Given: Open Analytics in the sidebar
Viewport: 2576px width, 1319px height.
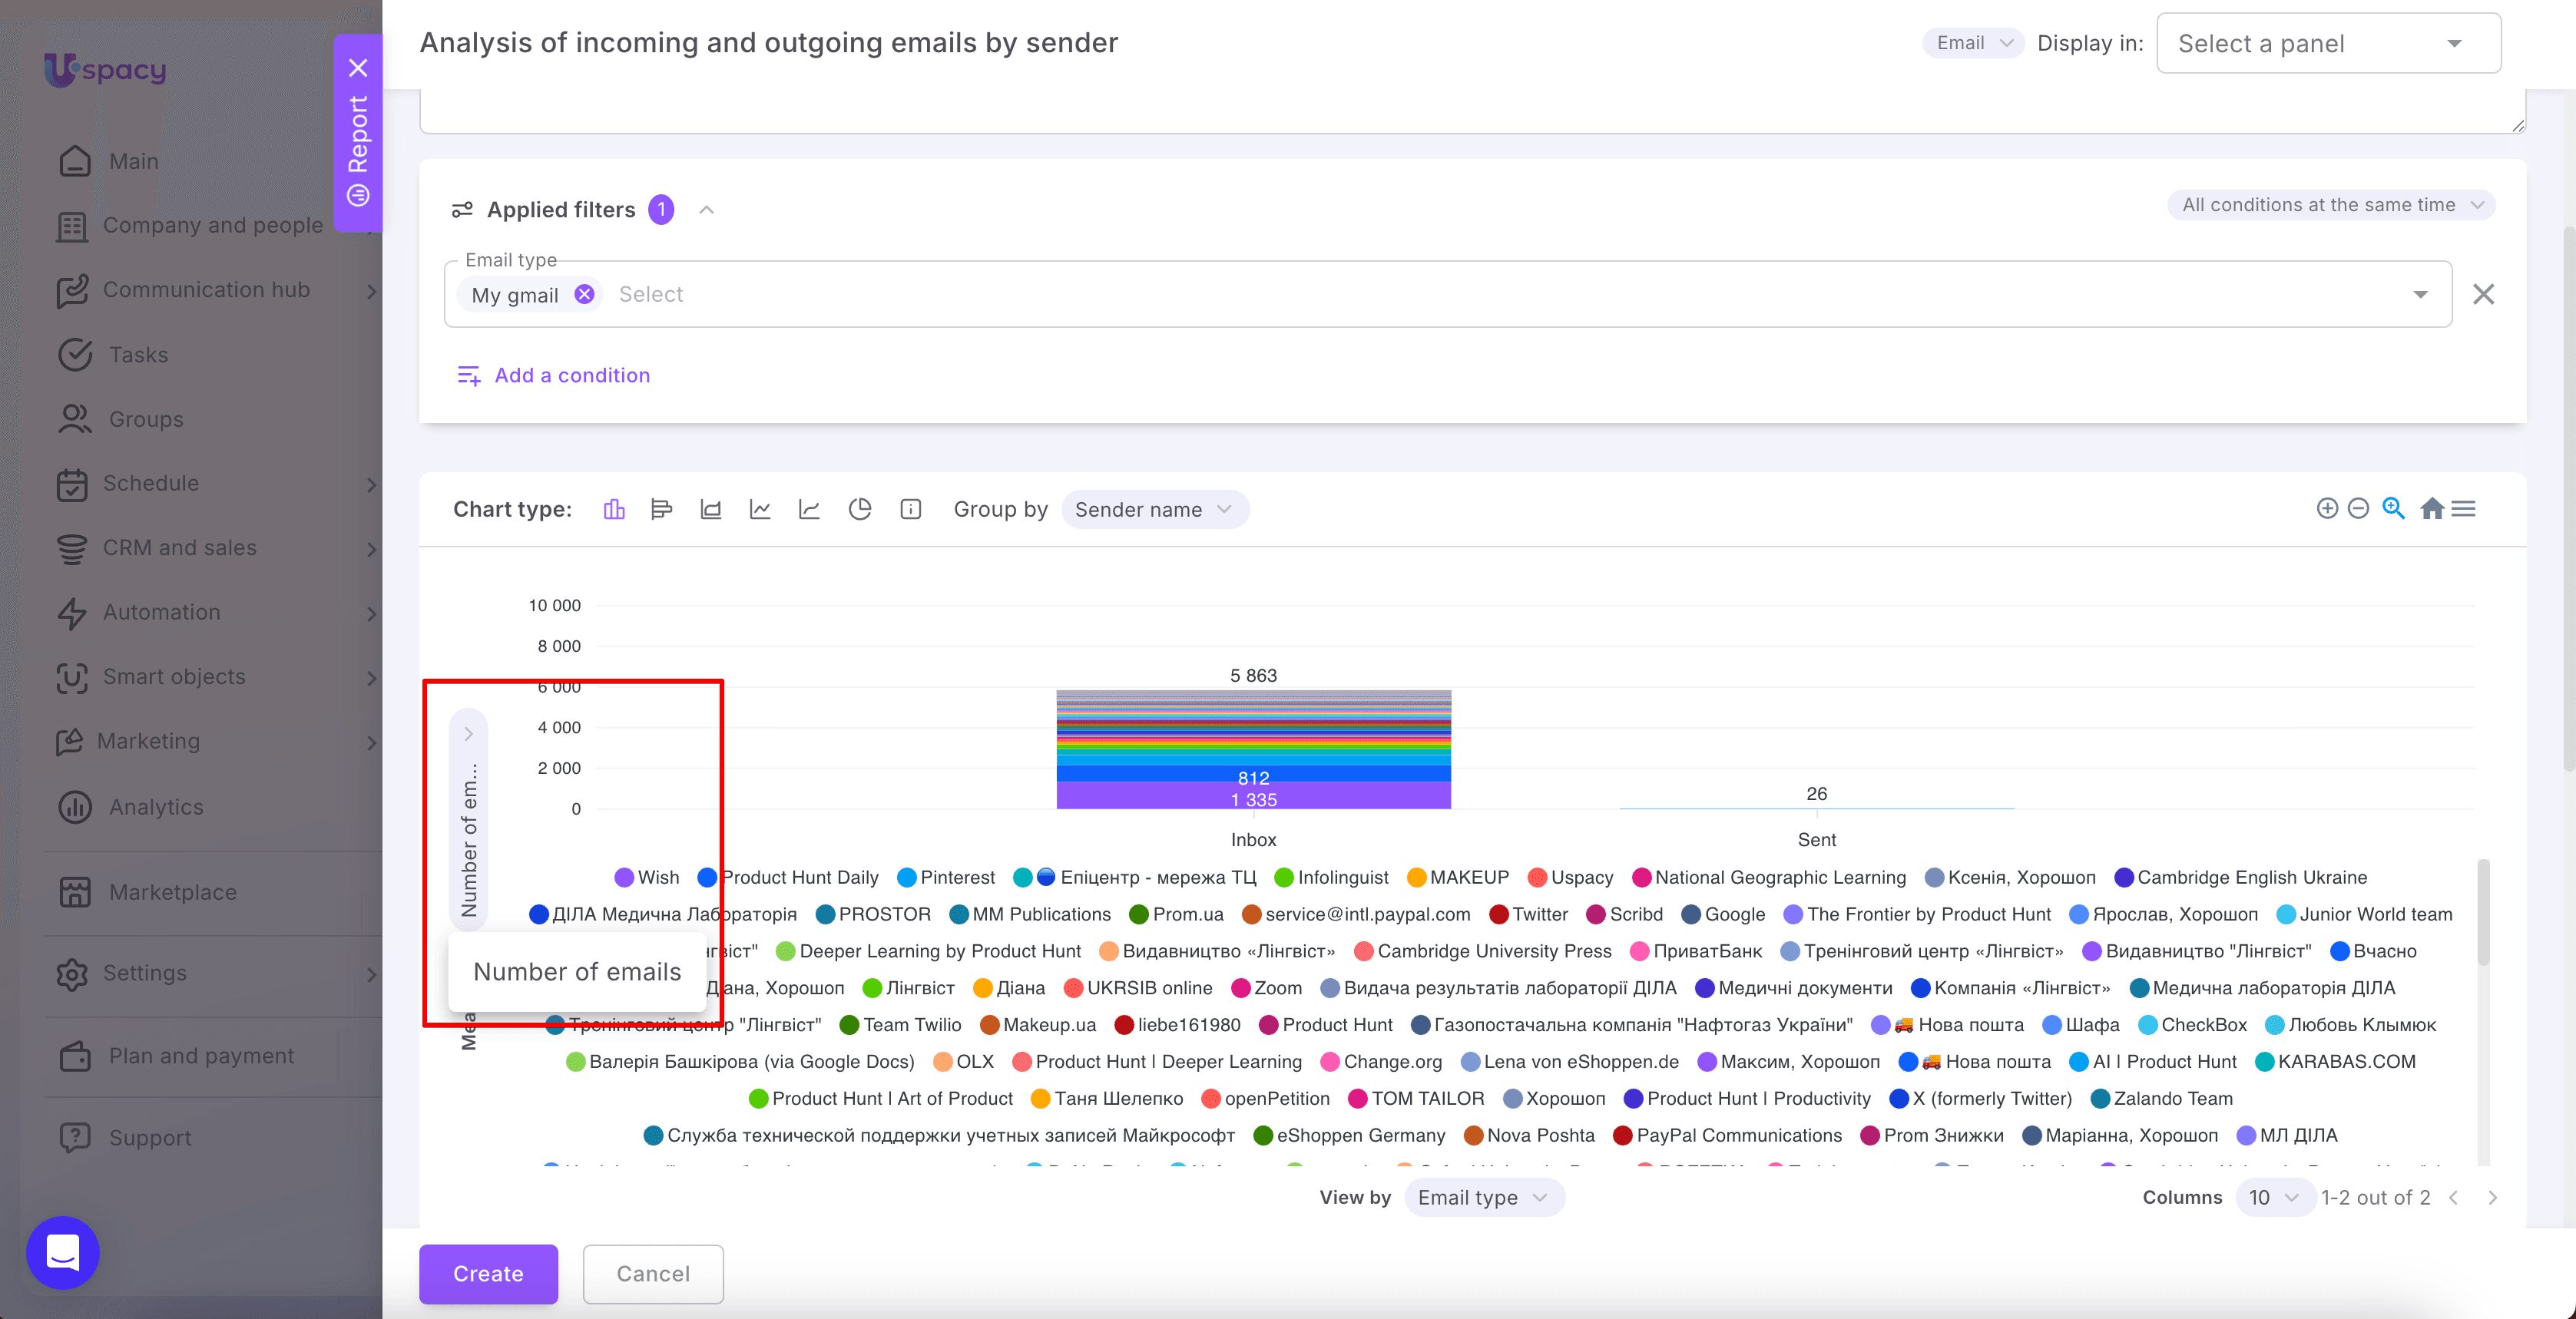Looking at the screenshot, I should 155,806.
